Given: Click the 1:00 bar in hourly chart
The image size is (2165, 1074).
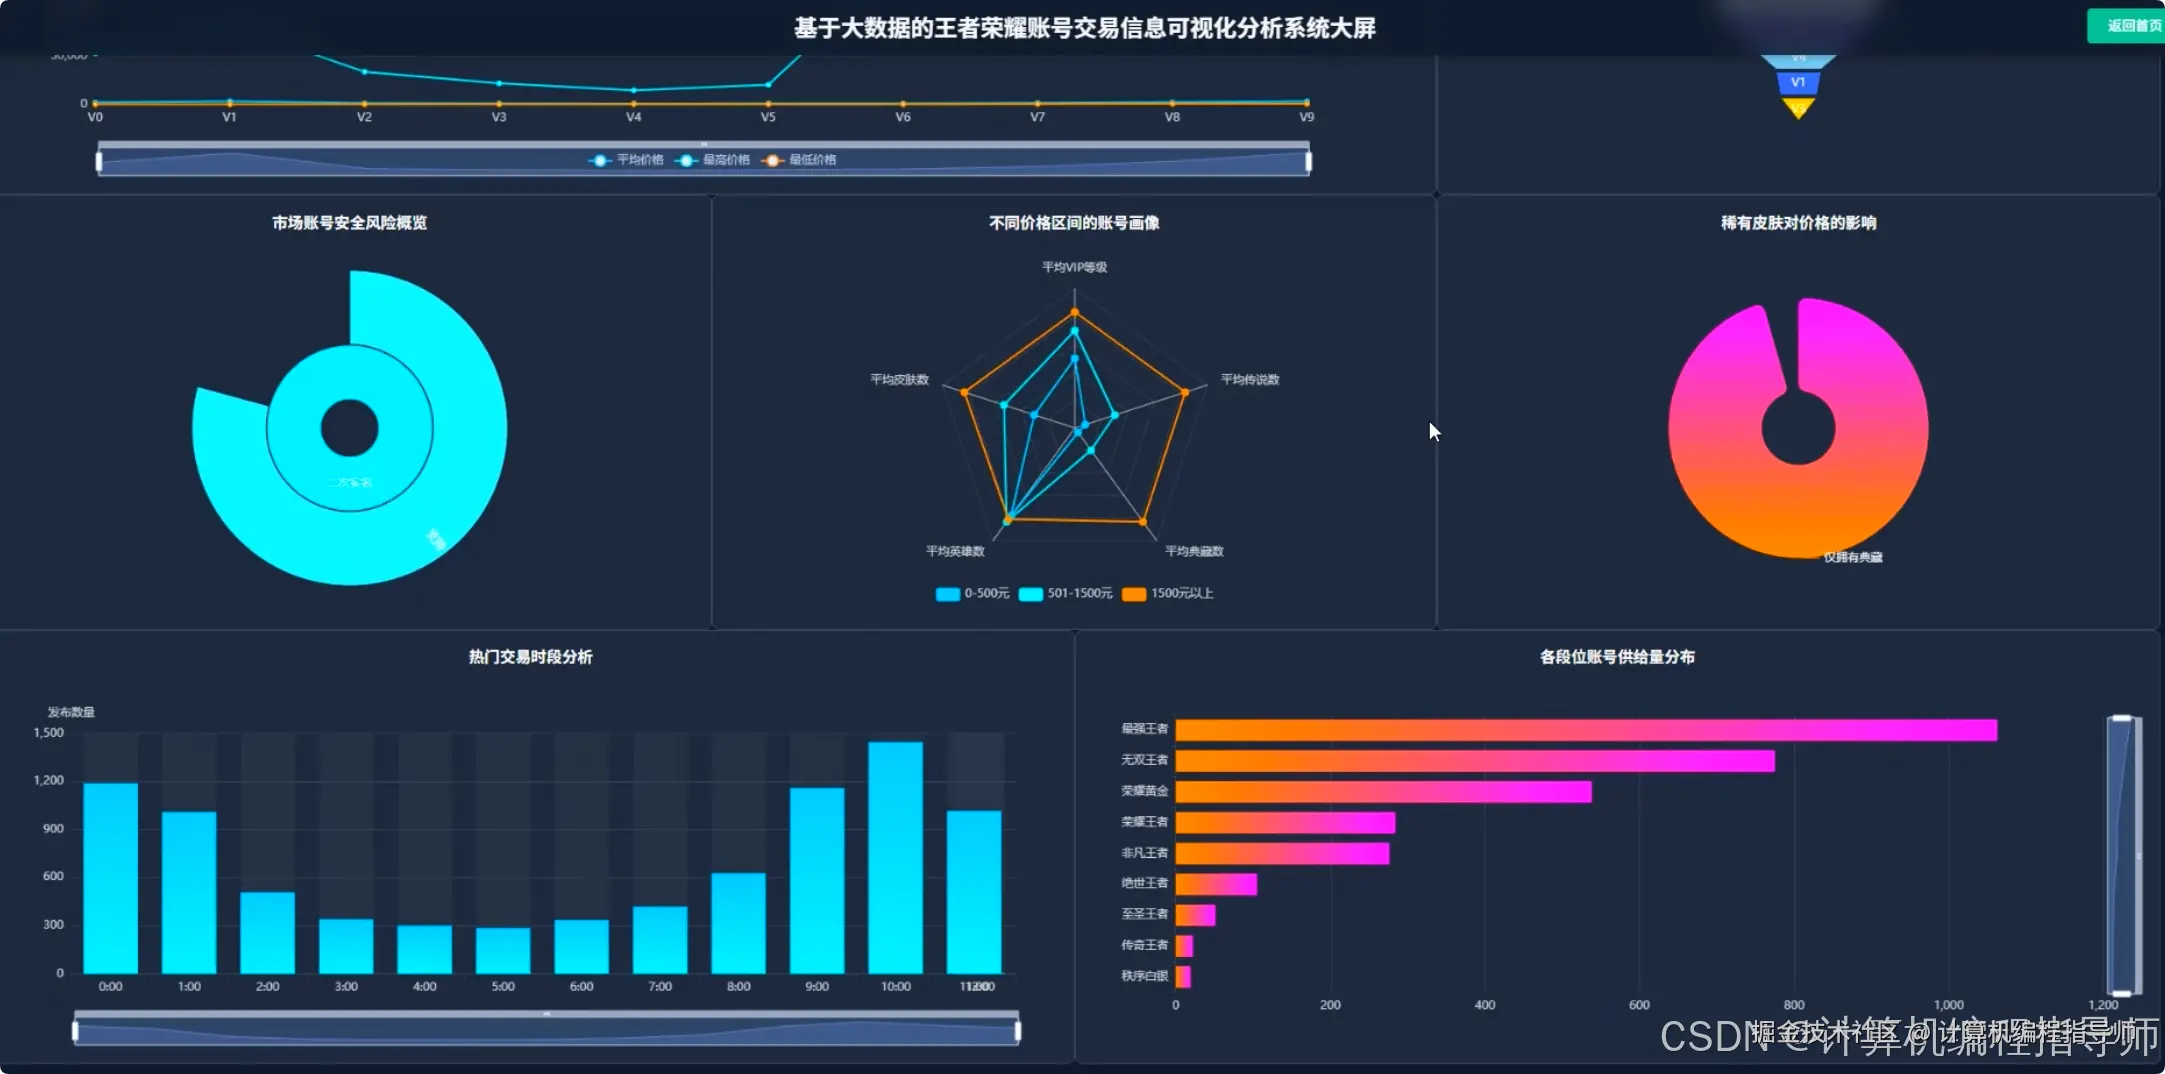Looking at the screenshot, I should (x=189, y=892).
